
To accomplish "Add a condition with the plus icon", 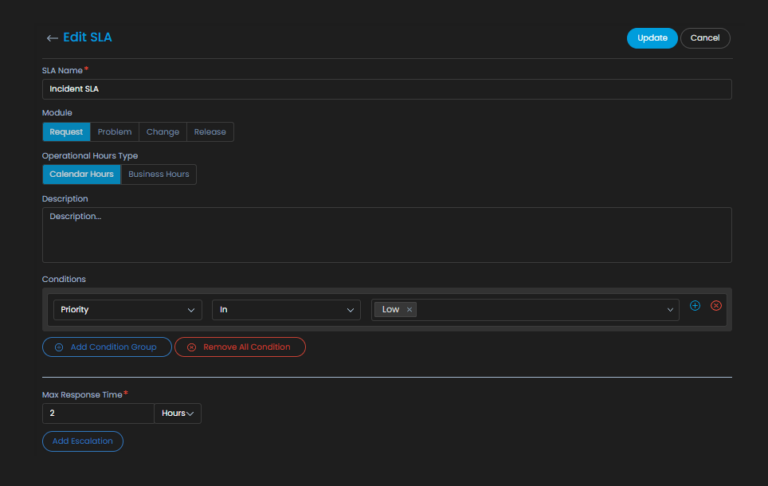I will point(695,306).
